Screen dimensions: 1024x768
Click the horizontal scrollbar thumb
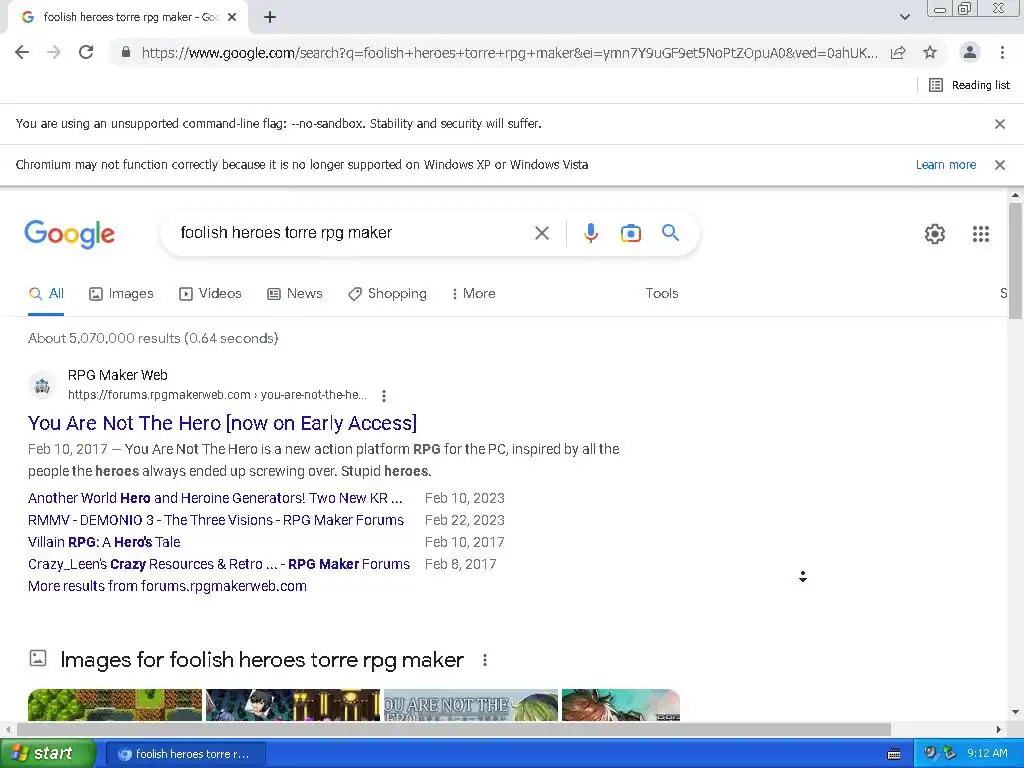(x=454, y=729)
